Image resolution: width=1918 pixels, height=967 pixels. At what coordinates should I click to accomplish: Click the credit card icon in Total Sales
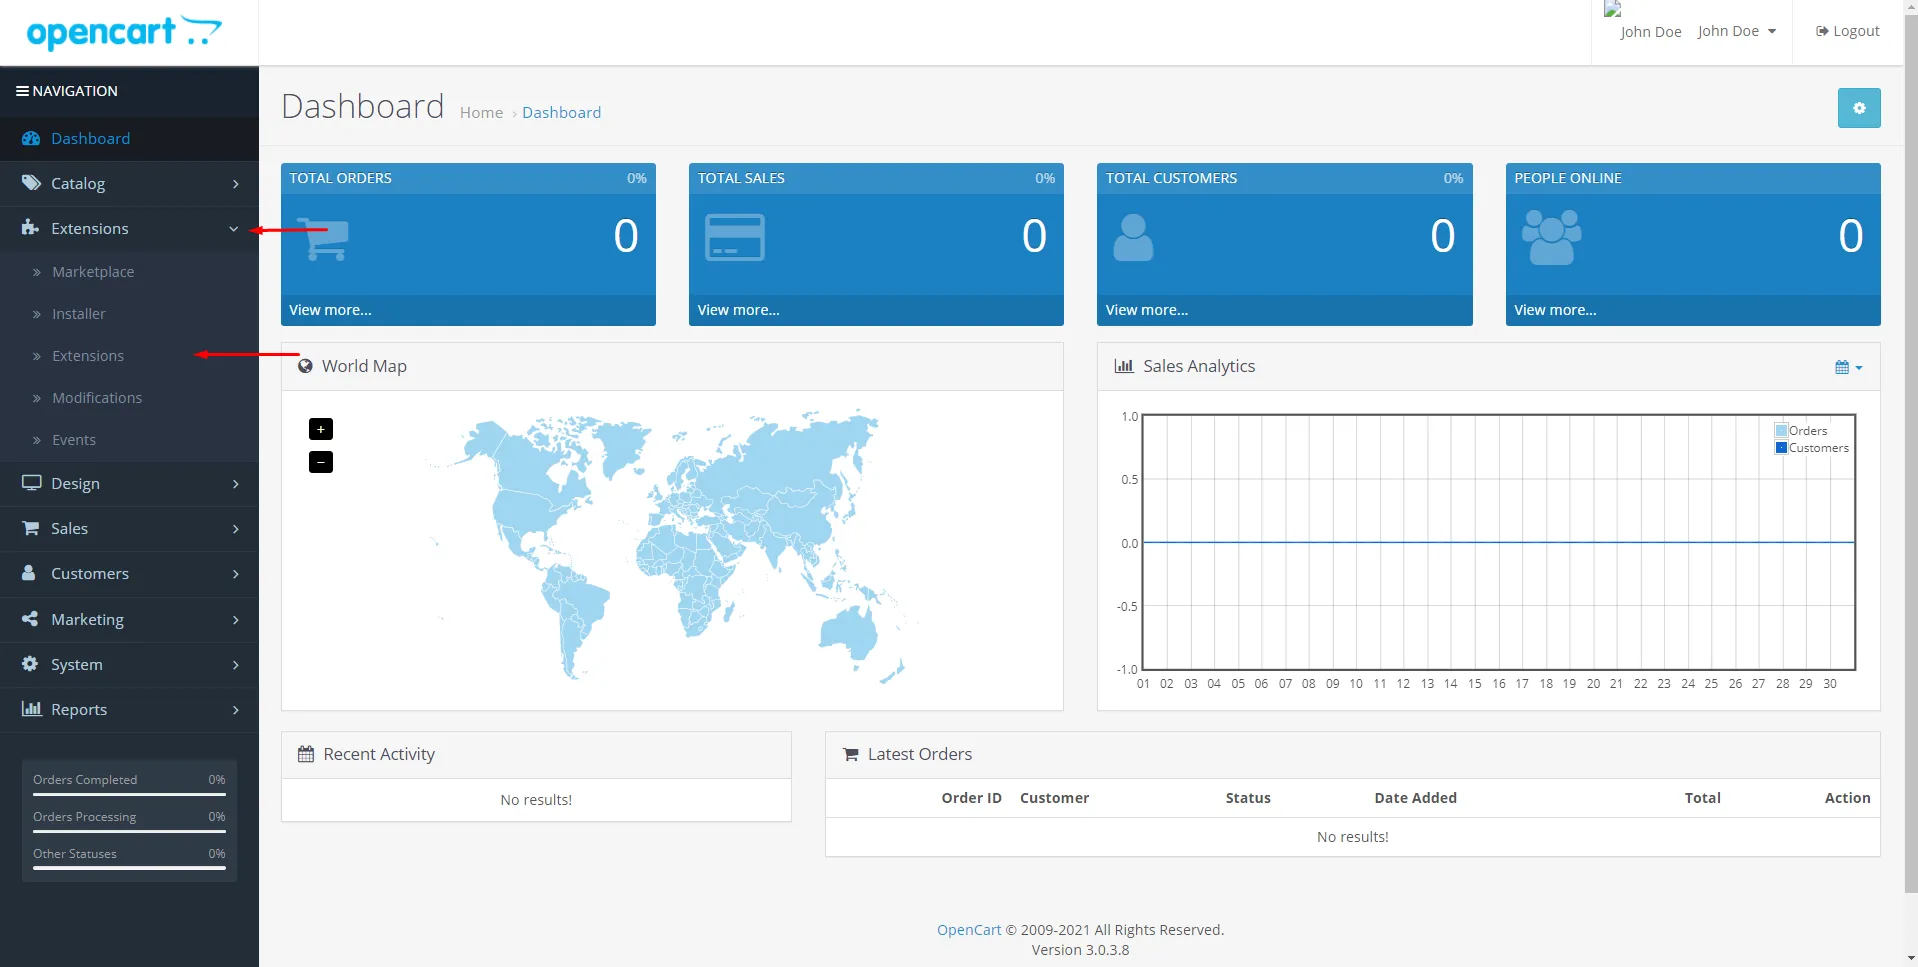(x=734, y=238)
